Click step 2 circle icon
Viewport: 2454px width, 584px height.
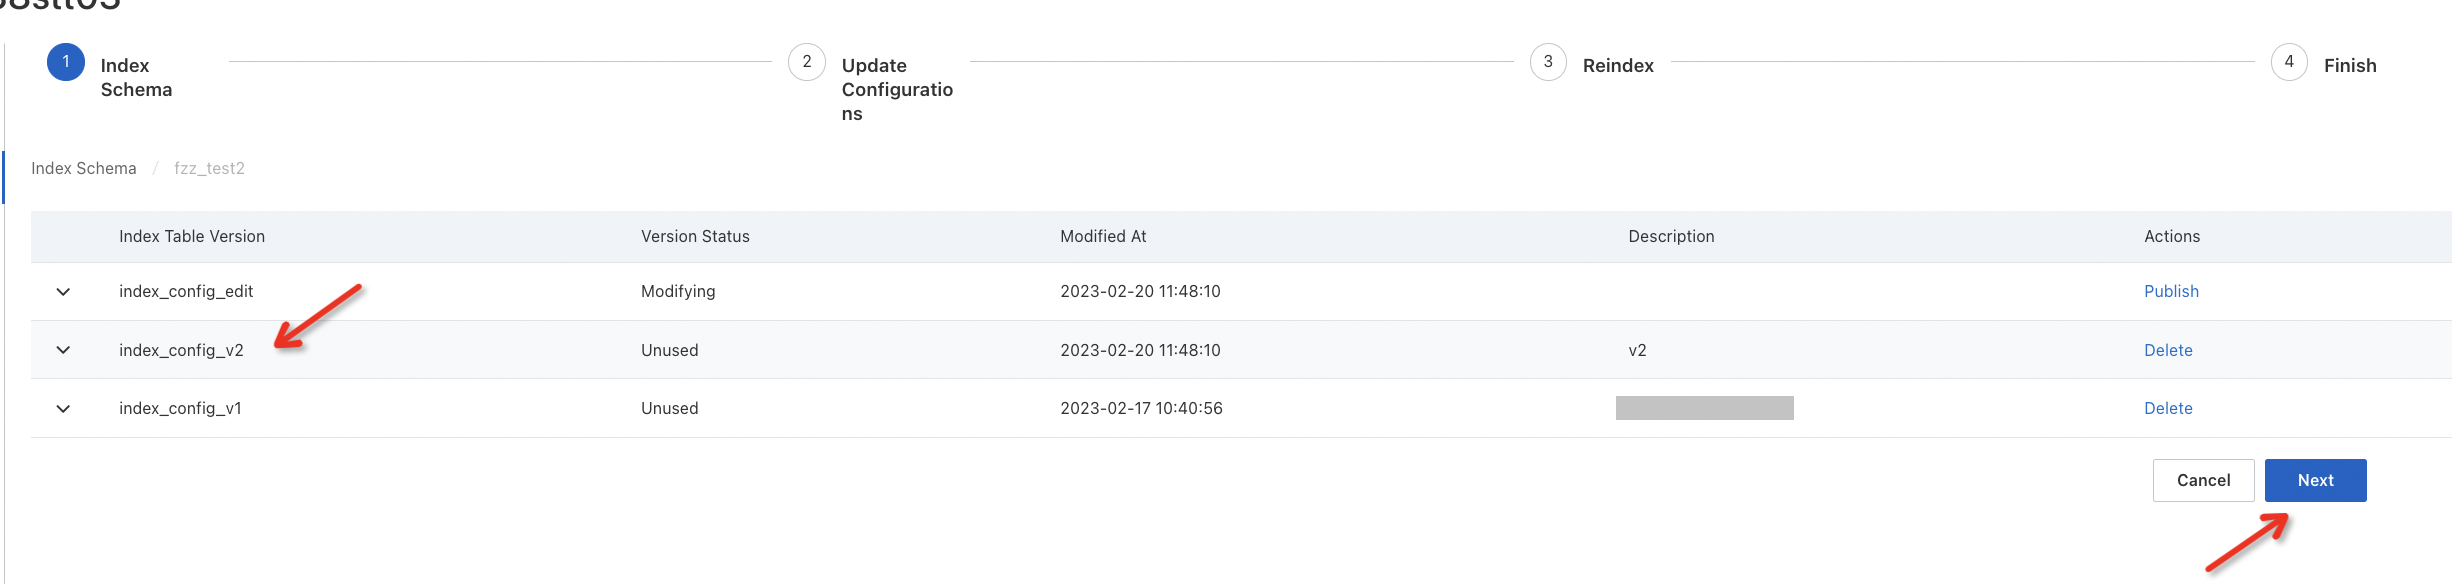pyautogui.click(x=807, y=62)
